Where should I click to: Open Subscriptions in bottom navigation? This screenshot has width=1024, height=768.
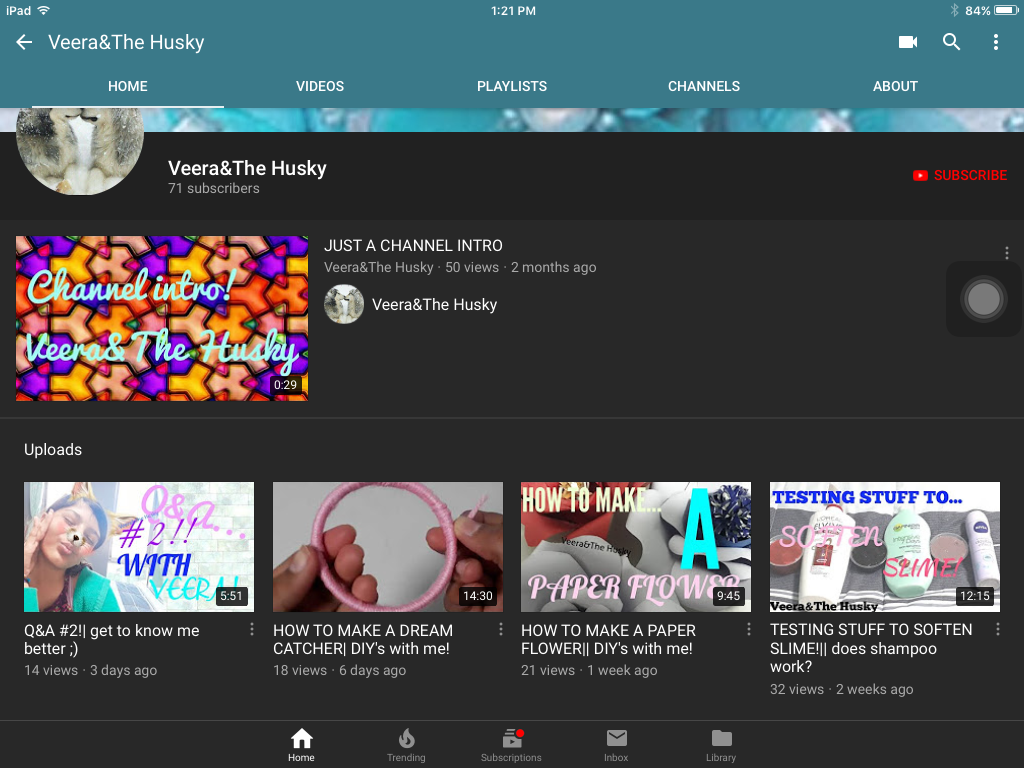tap(511, 745)
